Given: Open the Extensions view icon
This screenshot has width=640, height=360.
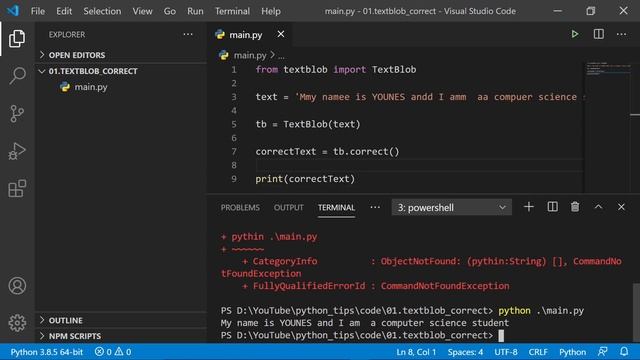Looking at the screenshot, I should click(17, 189).
